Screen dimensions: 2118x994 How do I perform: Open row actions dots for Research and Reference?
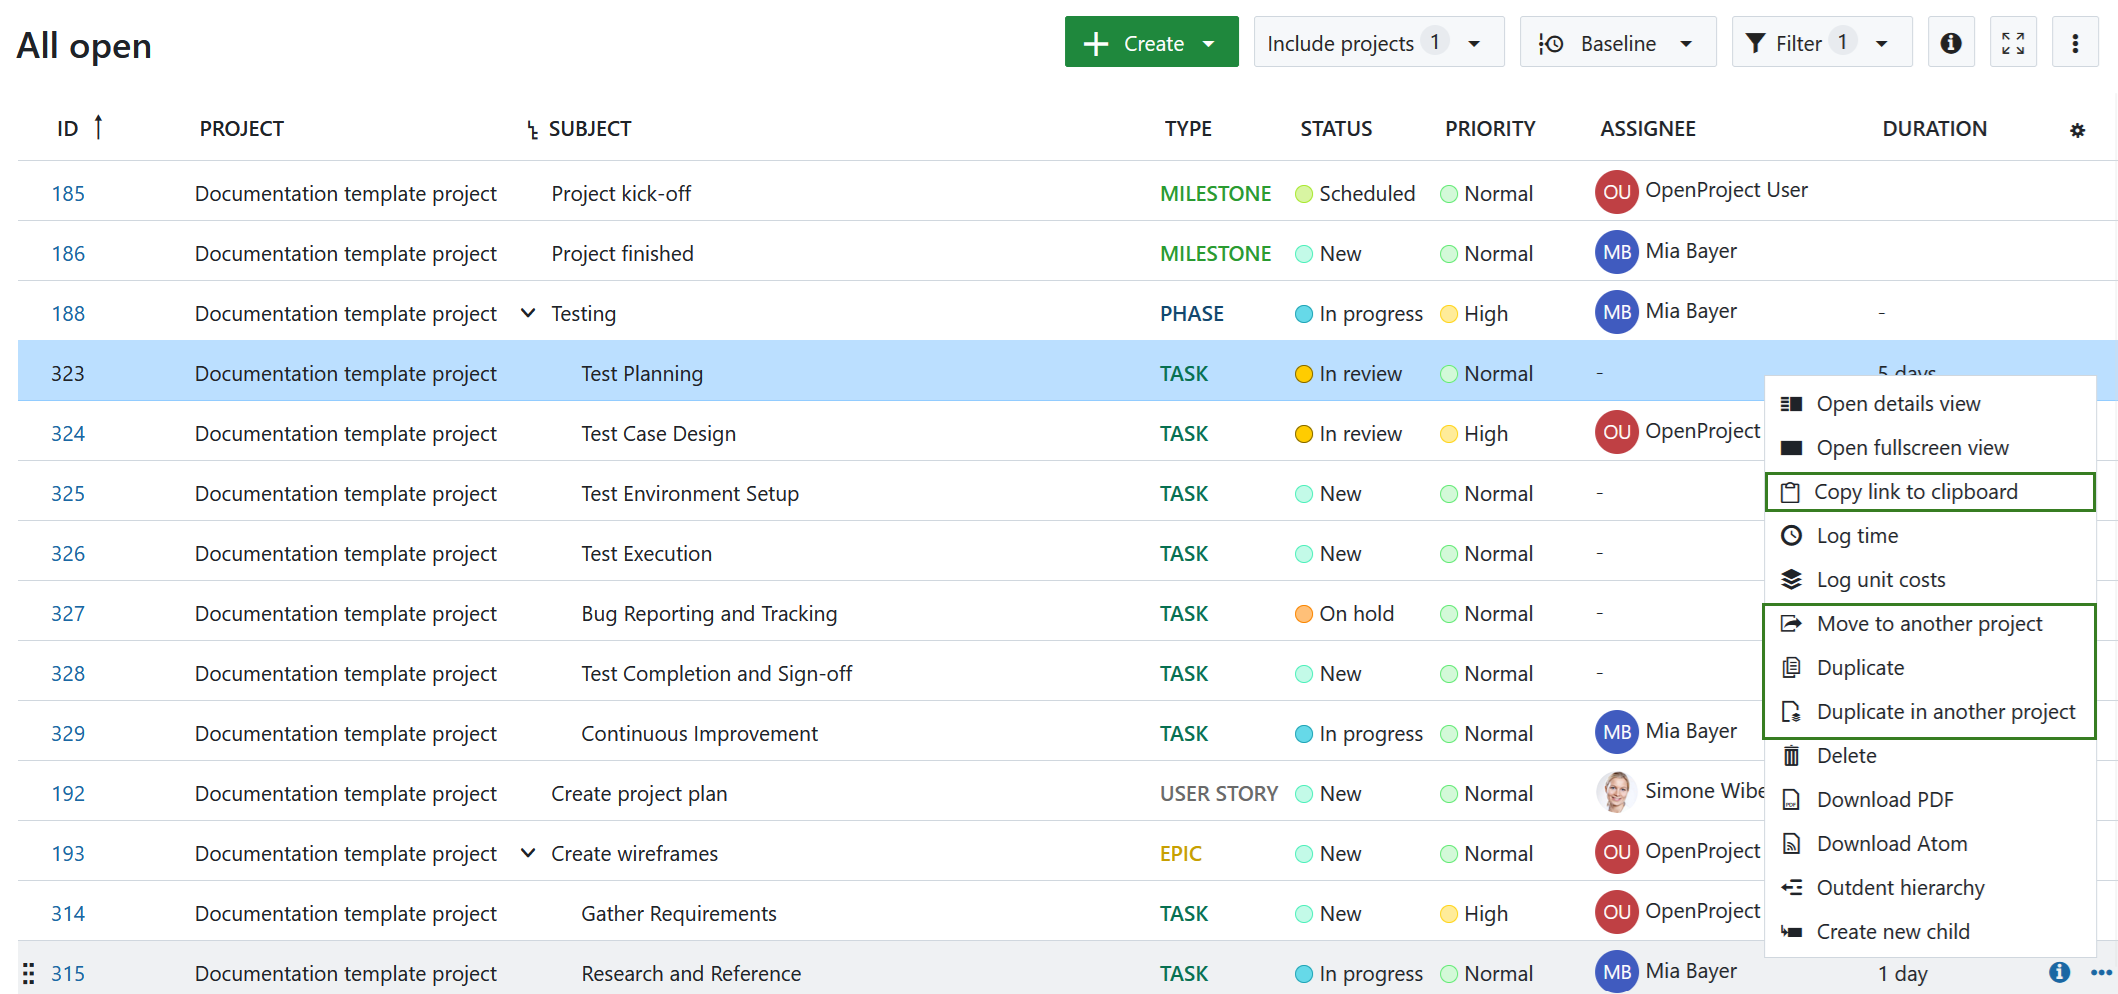click(2097, 972)
